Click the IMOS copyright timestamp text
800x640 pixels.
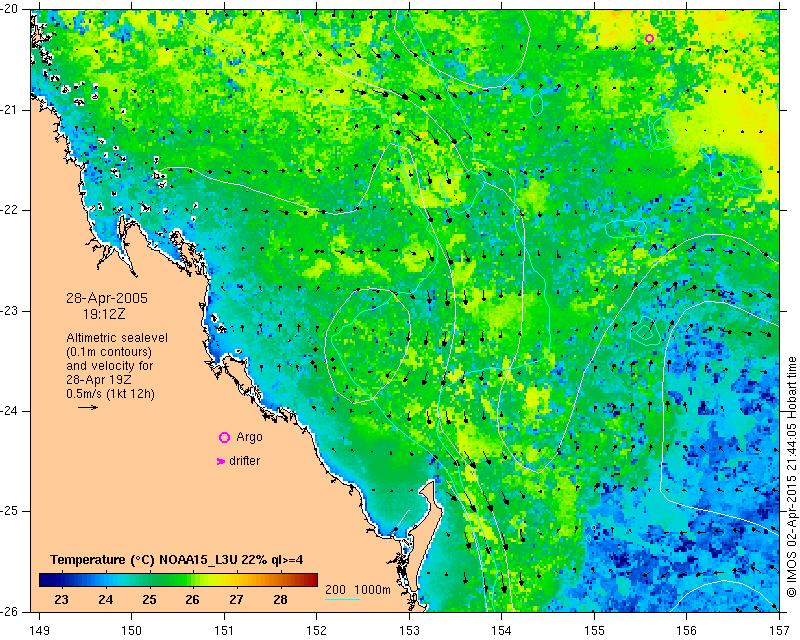(791, 477)
